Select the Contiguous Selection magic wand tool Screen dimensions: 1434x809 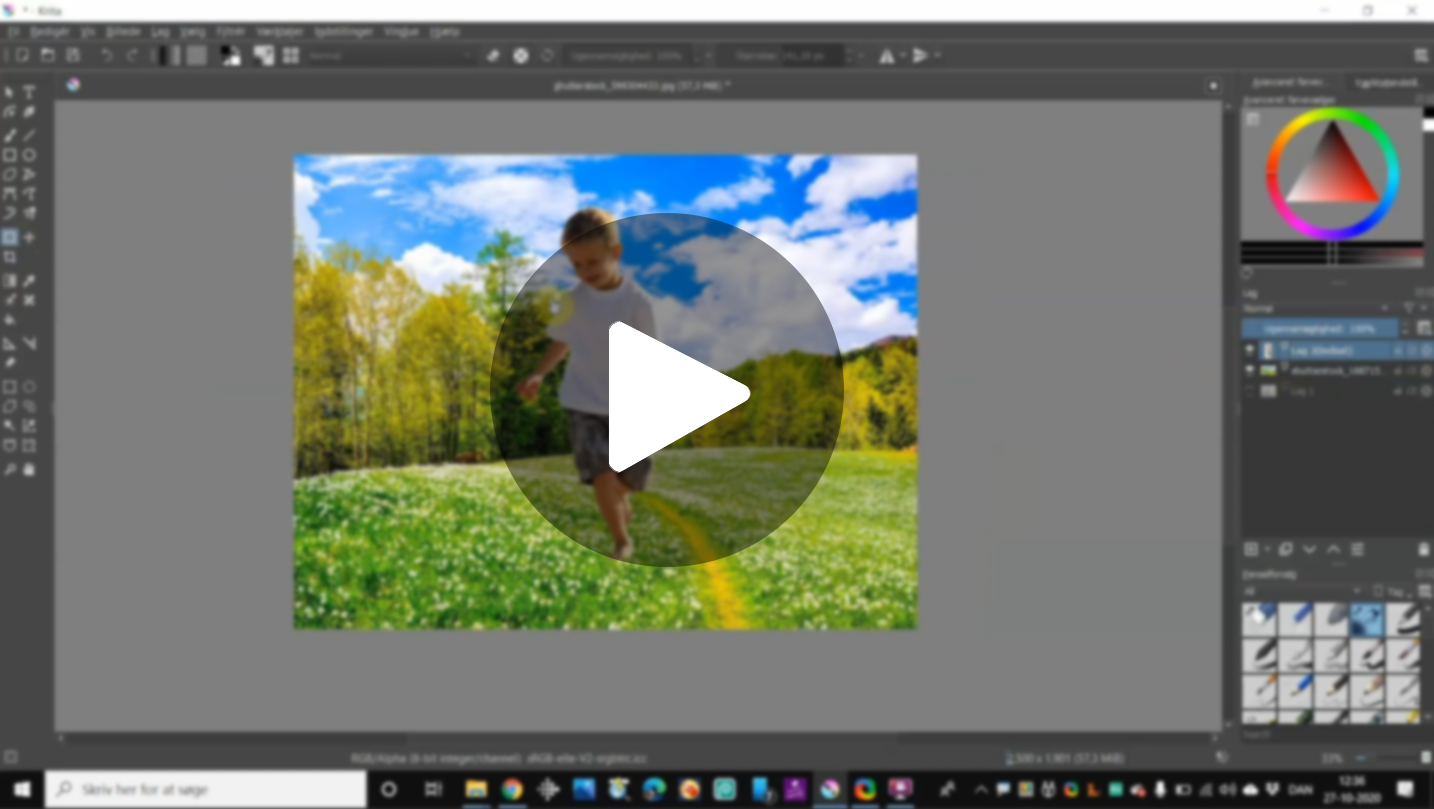pyautogui.click(x=10, y=426)
